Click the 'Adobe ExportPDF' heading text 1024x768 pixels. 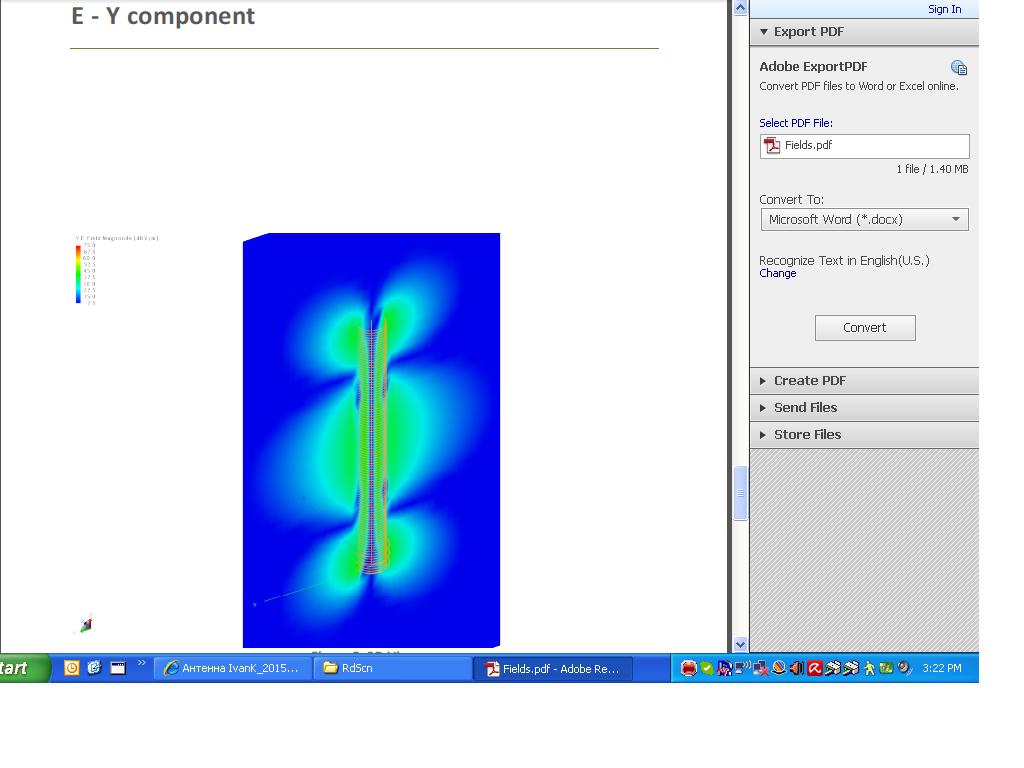813,67
